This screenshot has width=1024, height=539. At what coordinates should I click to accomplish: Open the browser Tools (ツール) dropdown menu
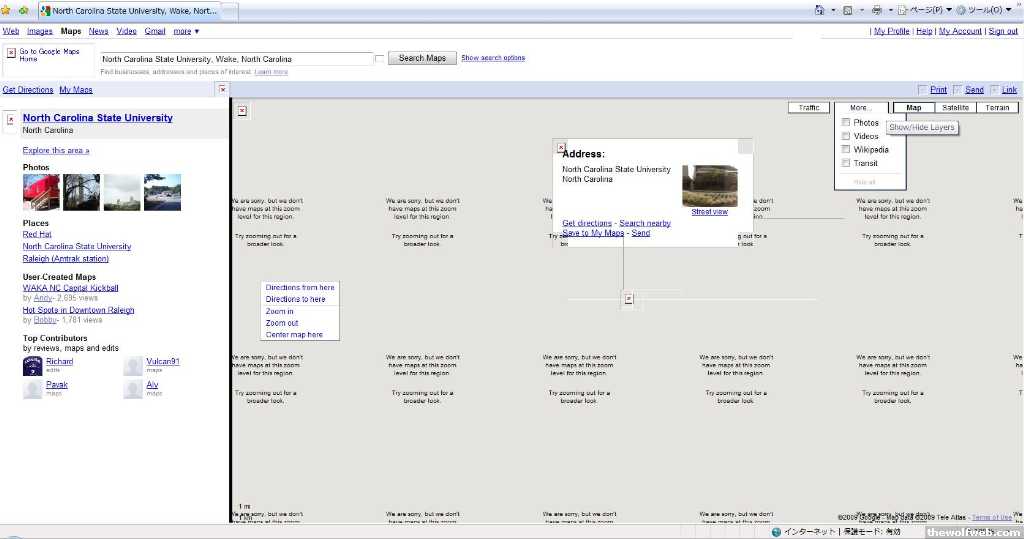pyautogui.click(x=984, y=10)
